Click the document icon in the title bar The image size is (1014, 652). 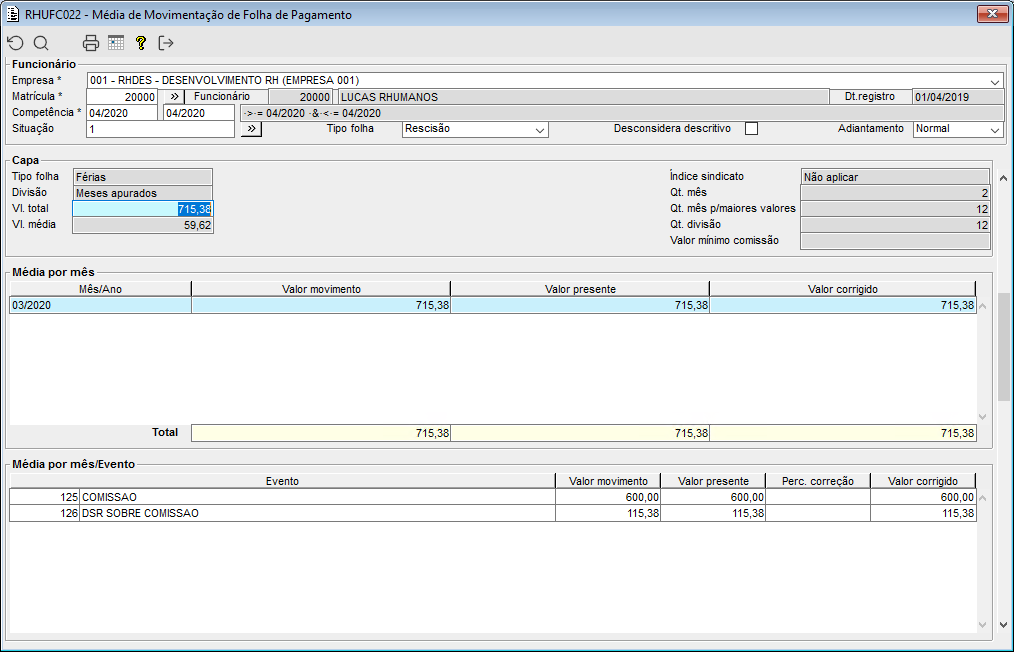(12, 14)
